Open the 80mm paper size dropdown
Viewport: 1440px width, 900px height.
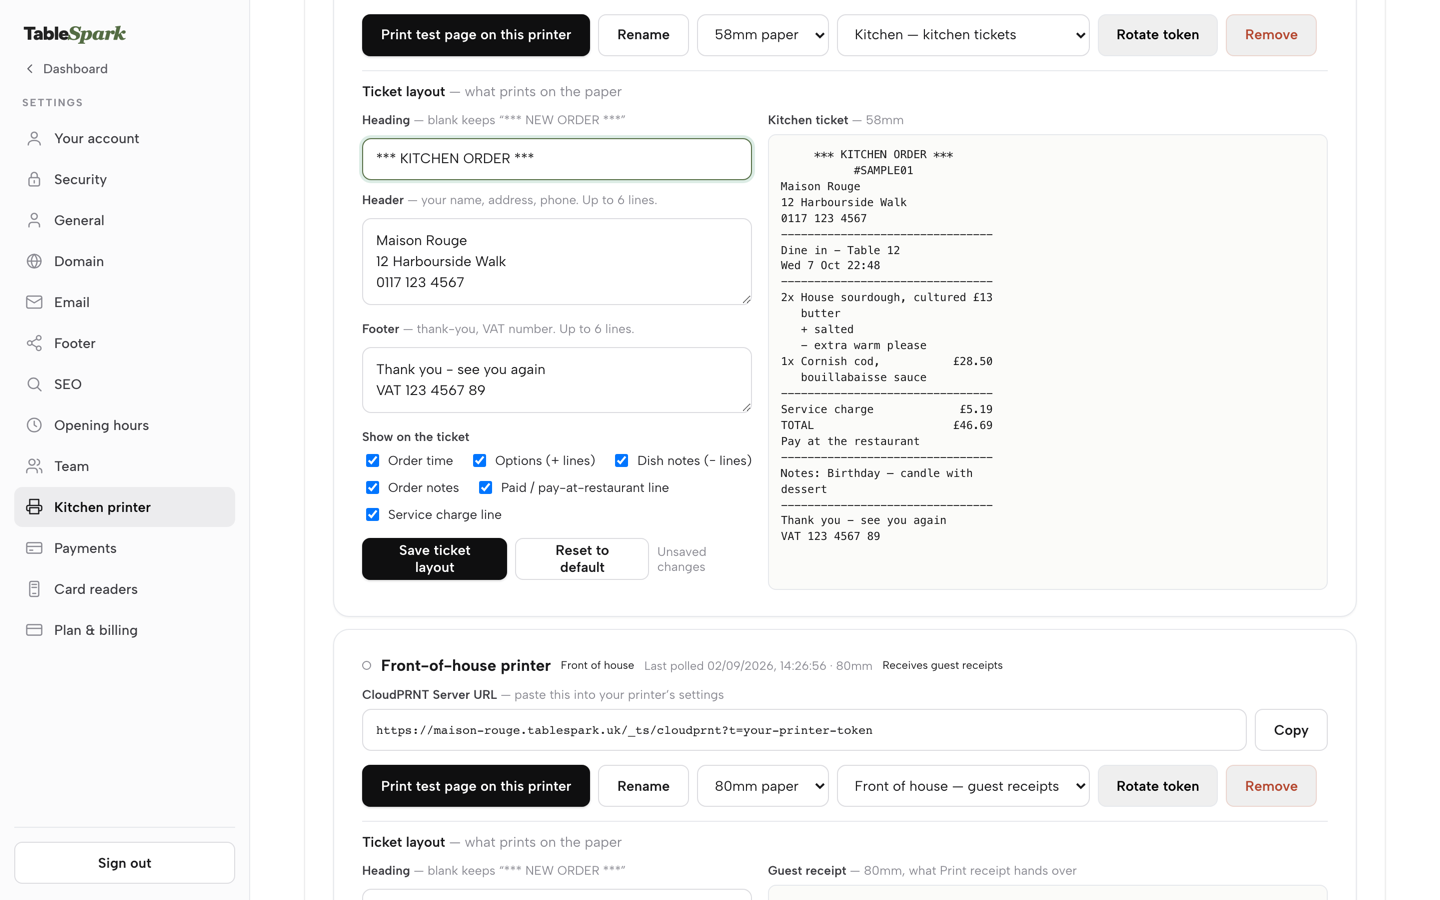[x=762, y=786]
